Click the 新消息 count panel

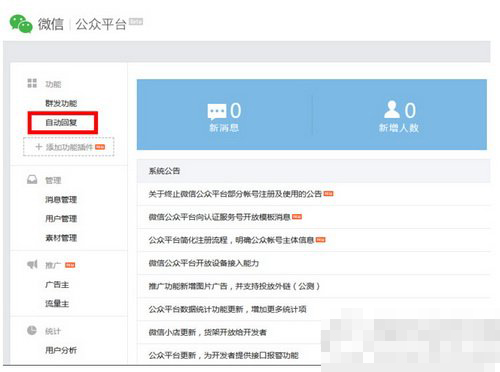224,114
